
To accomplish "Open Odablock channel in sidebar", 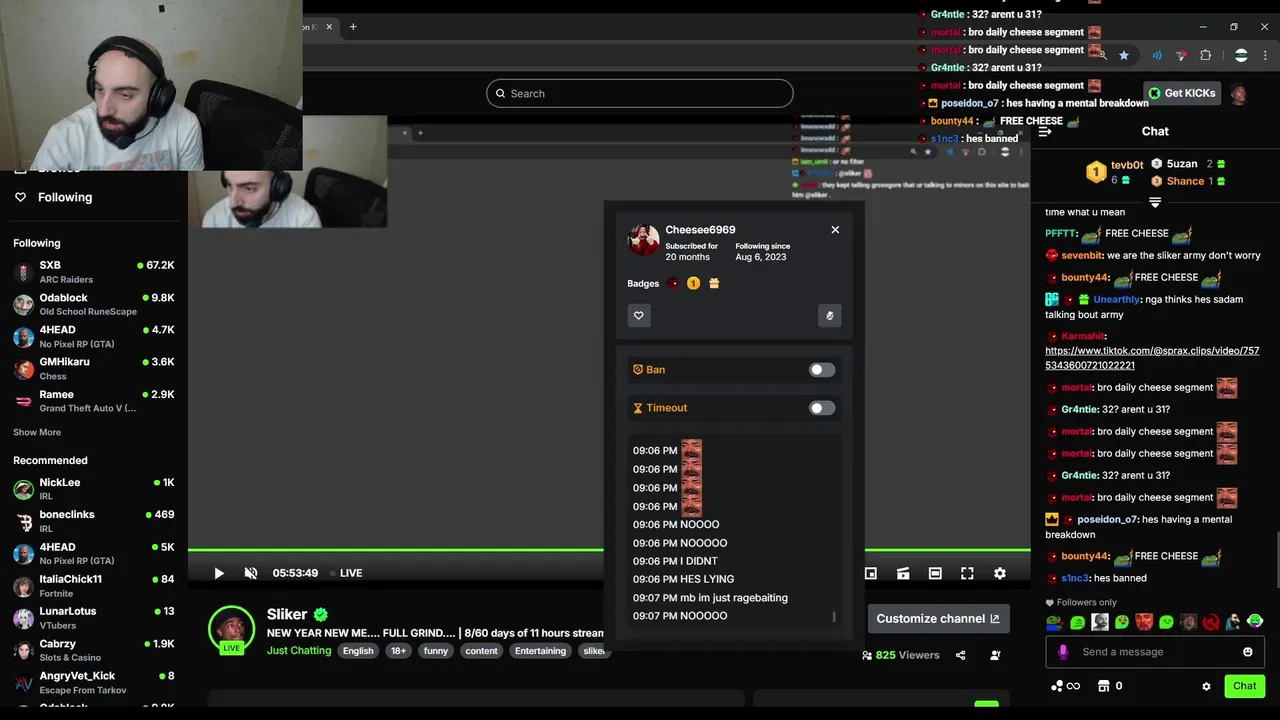I will [94, 304].
